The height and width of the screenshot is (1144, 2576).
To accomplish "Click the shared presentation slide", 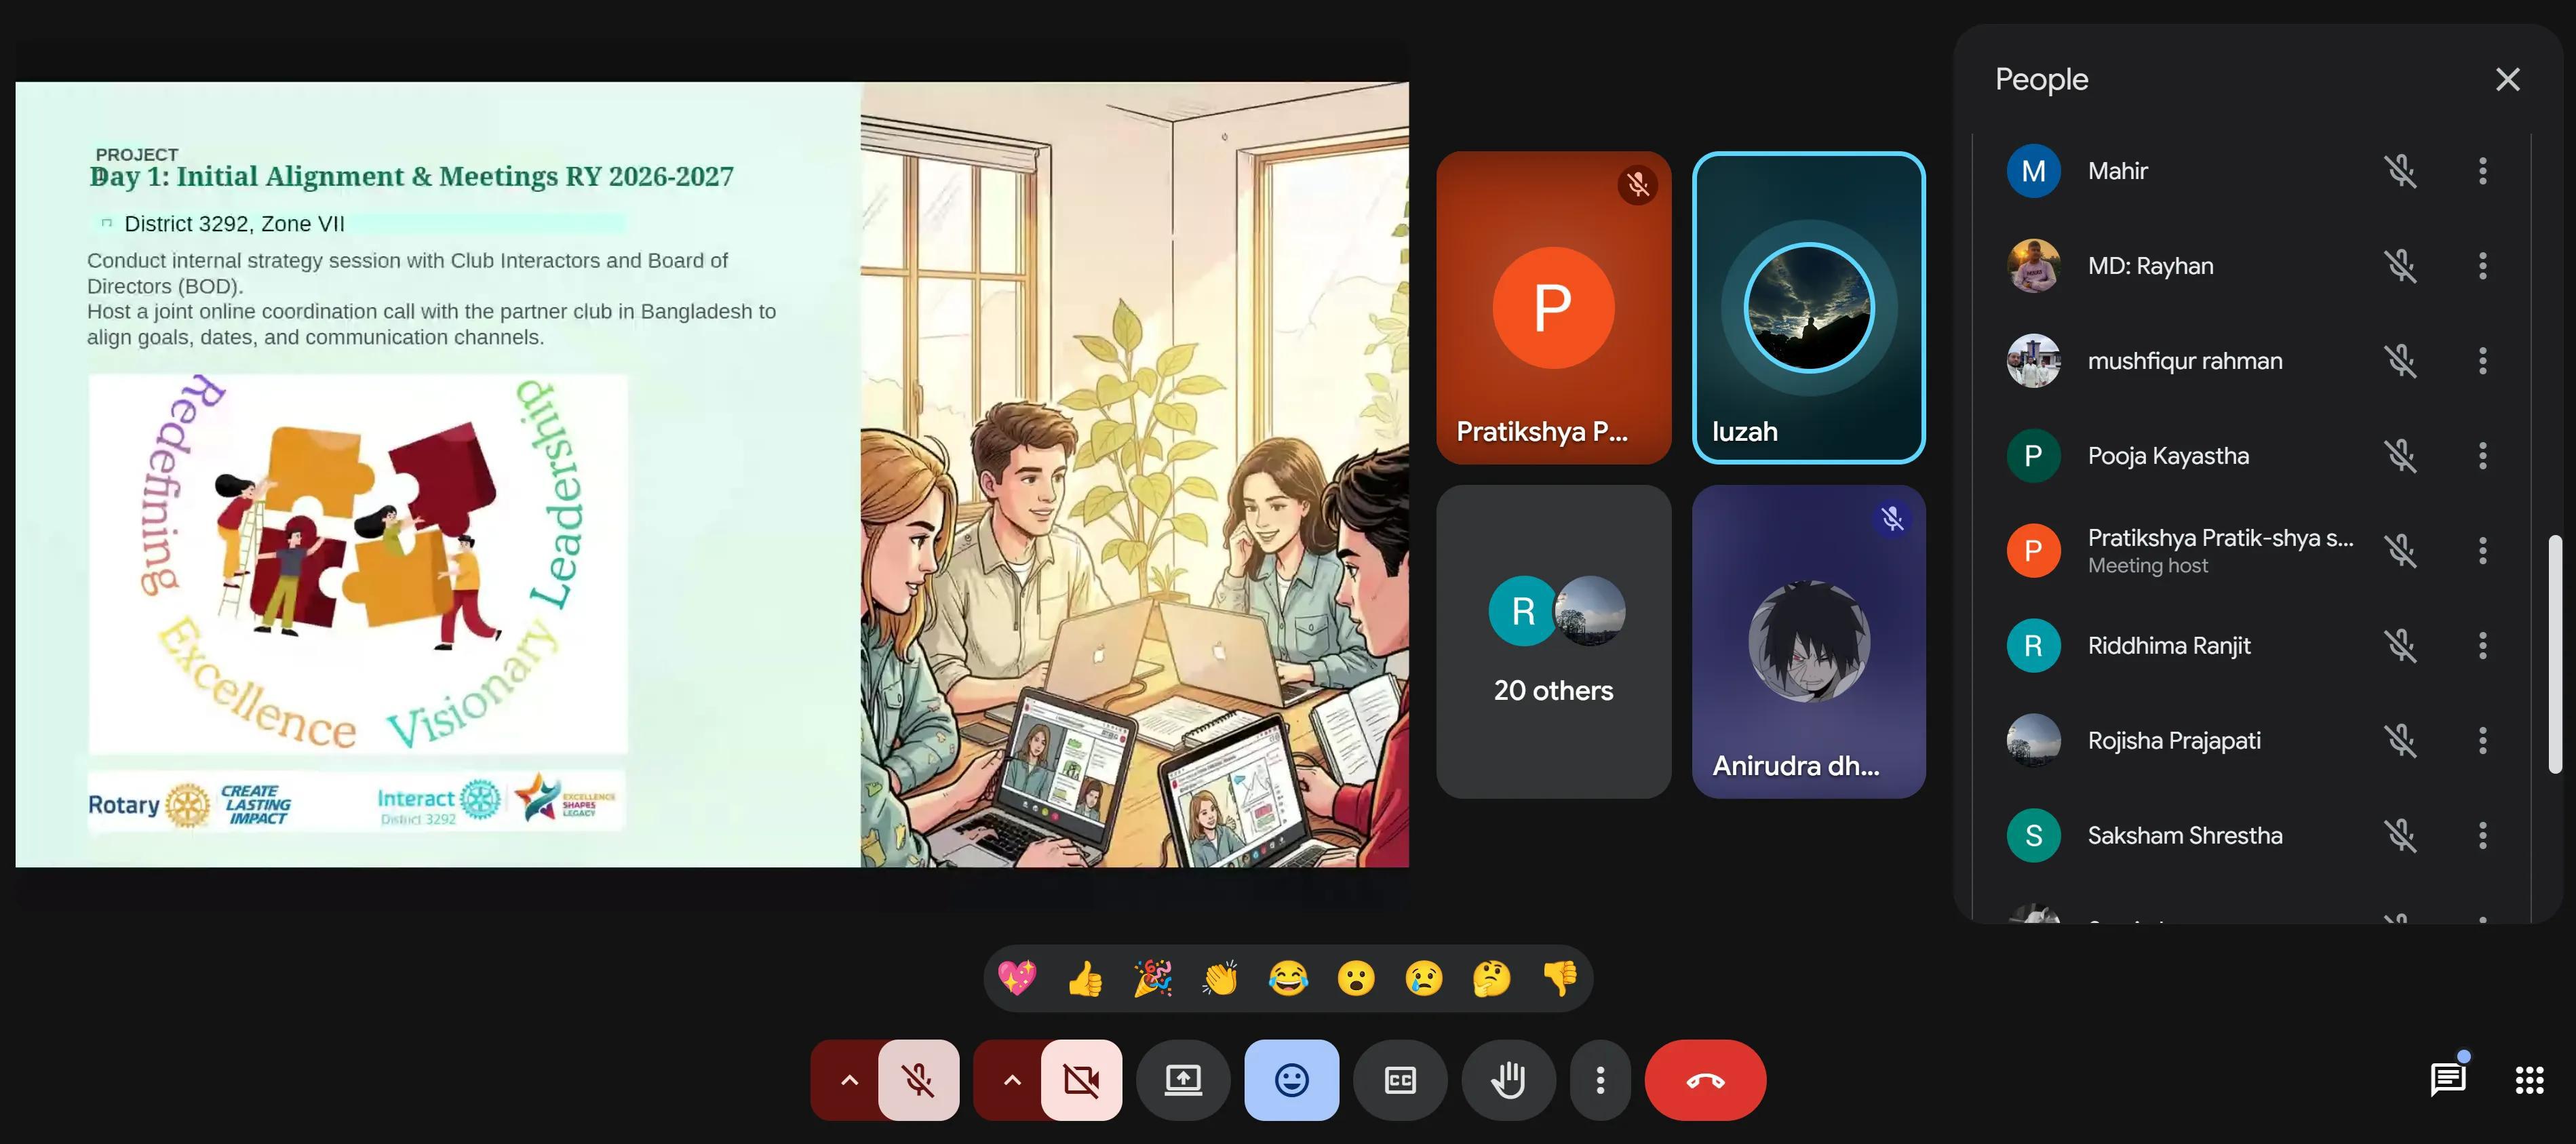I will [x=712, y=474].
